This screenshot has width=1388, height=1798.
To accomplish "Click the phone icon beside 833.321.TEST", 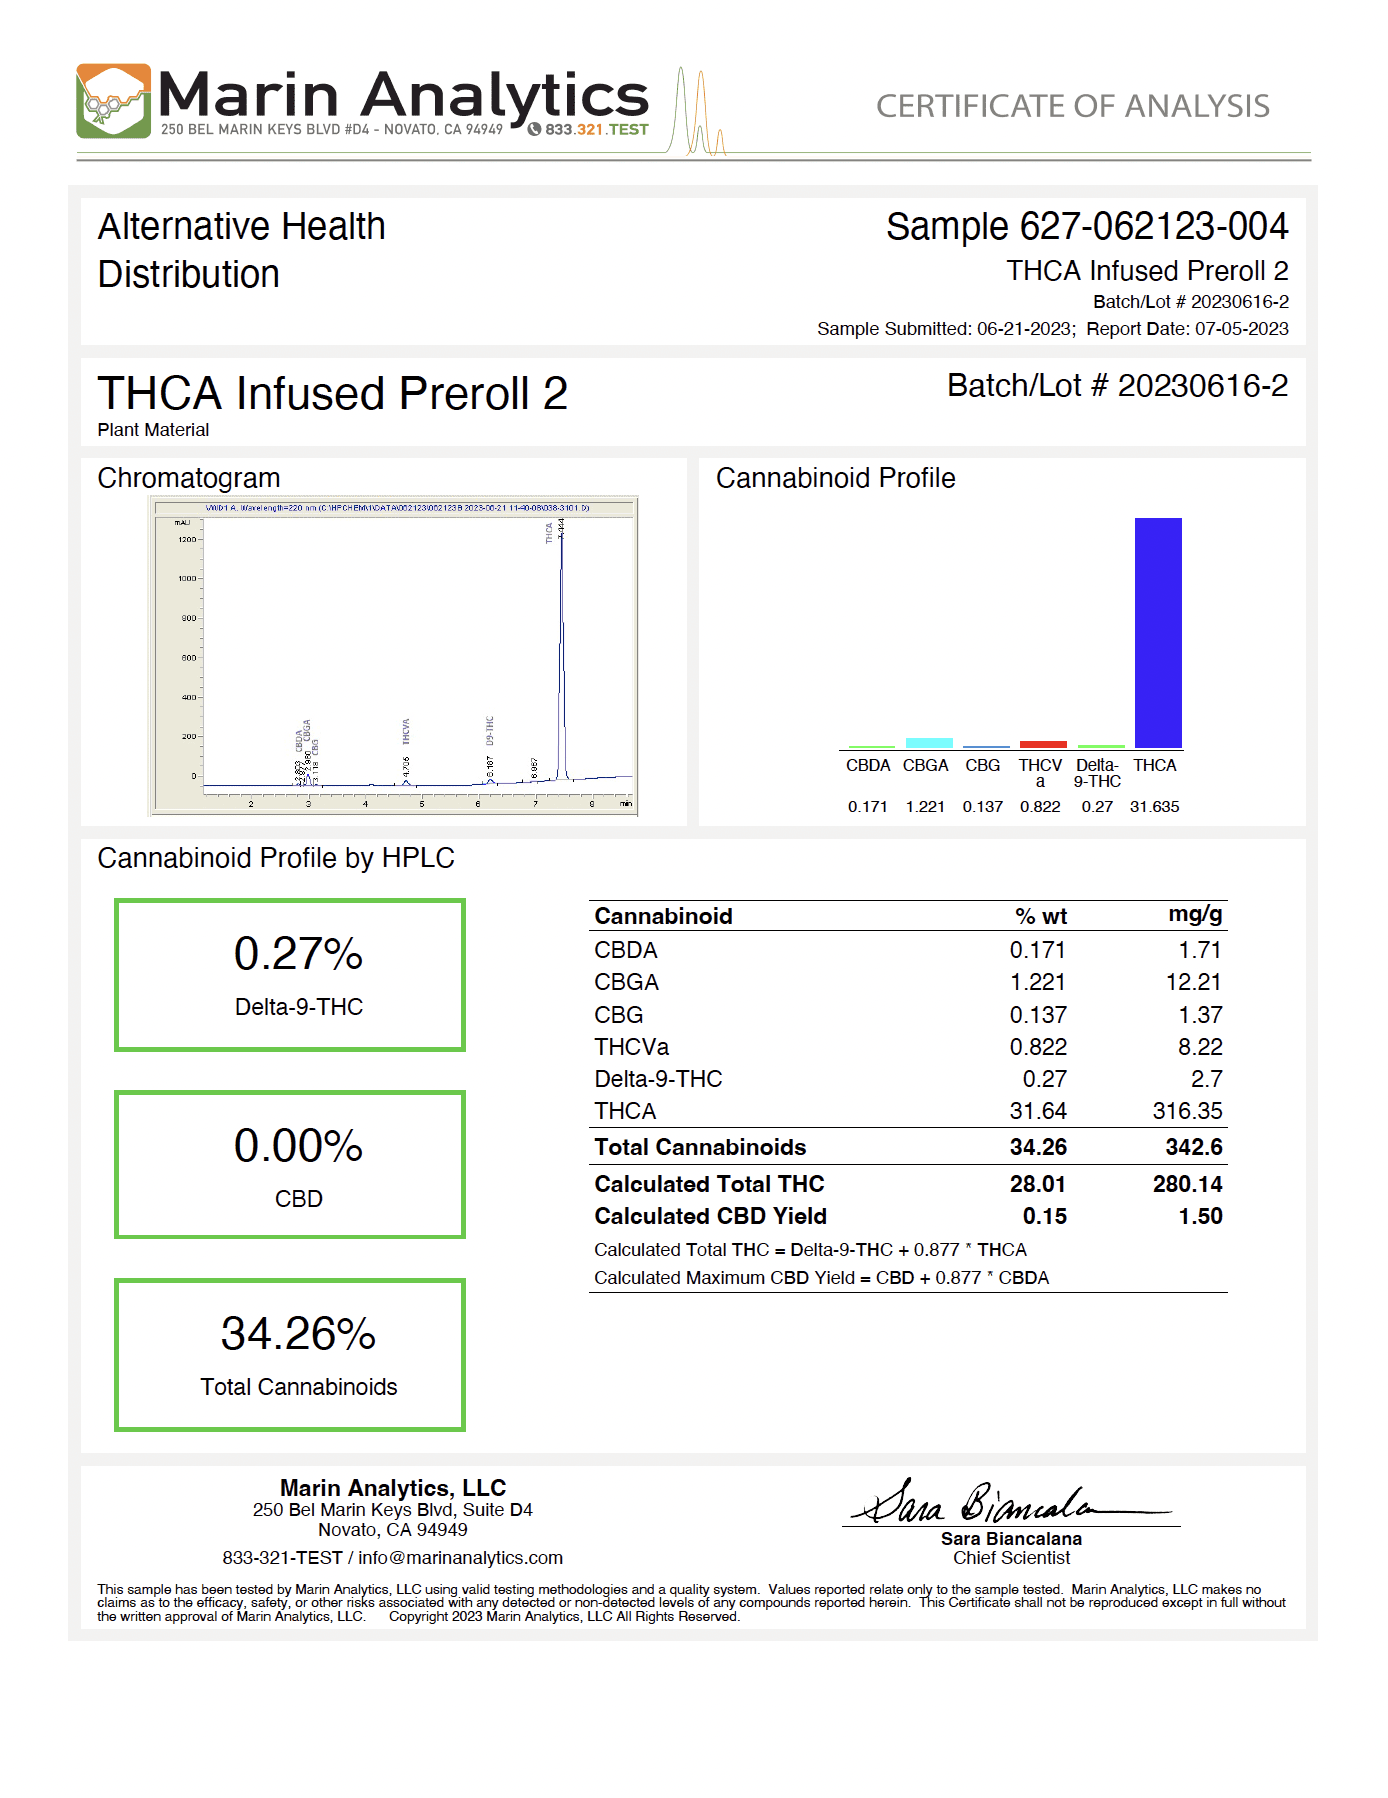I will click(534, 129).
